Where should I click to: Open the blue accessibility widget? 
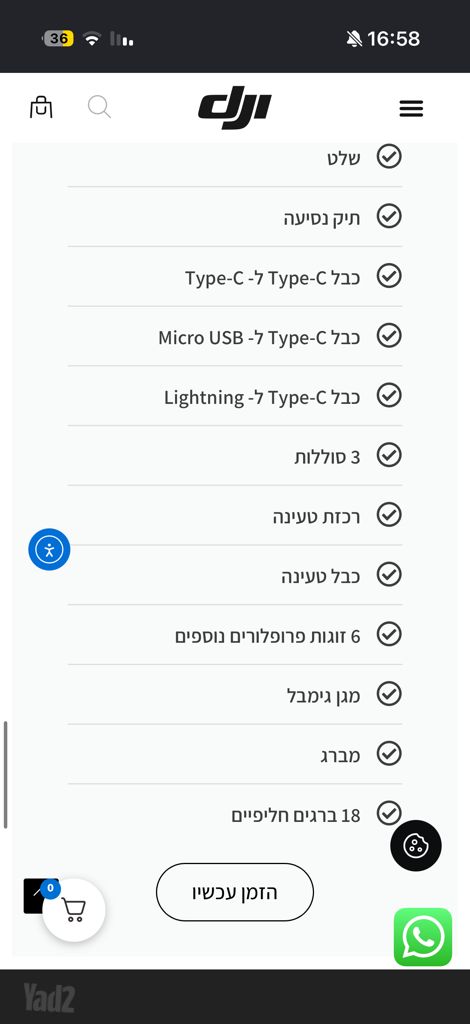49,549
